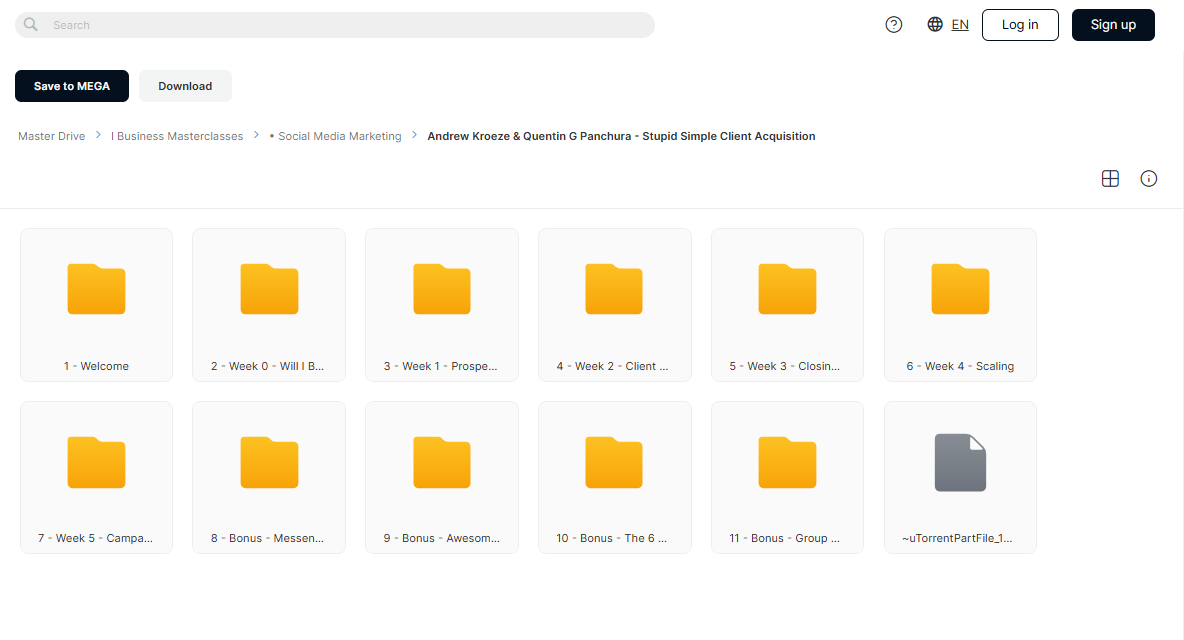Open the '6 - Week 4 - Scaling' folder icon

tap(960, 289)
